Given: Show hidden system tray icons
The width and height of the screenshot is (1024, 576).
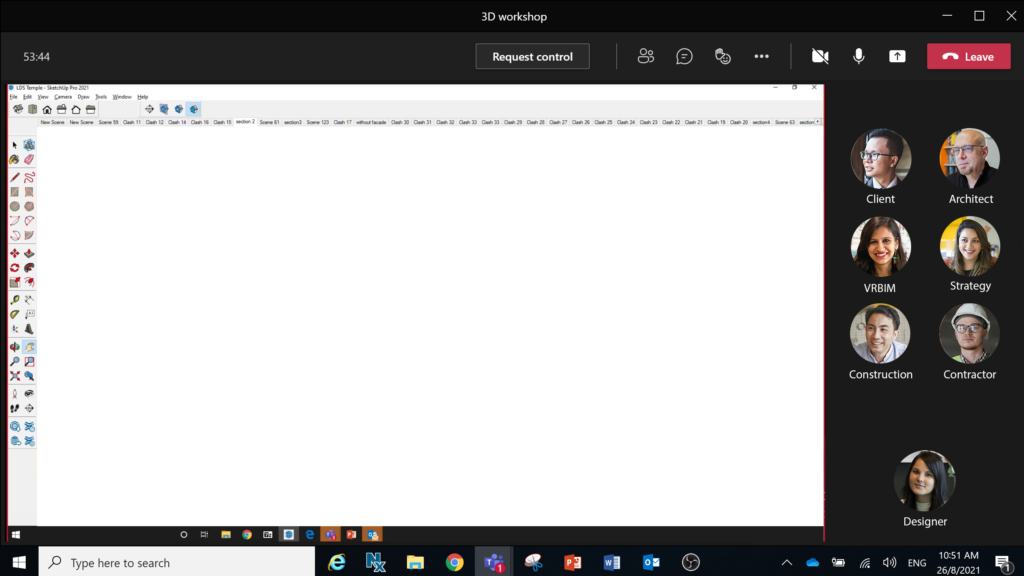Looking at the screenshot, I should (787, 563).
